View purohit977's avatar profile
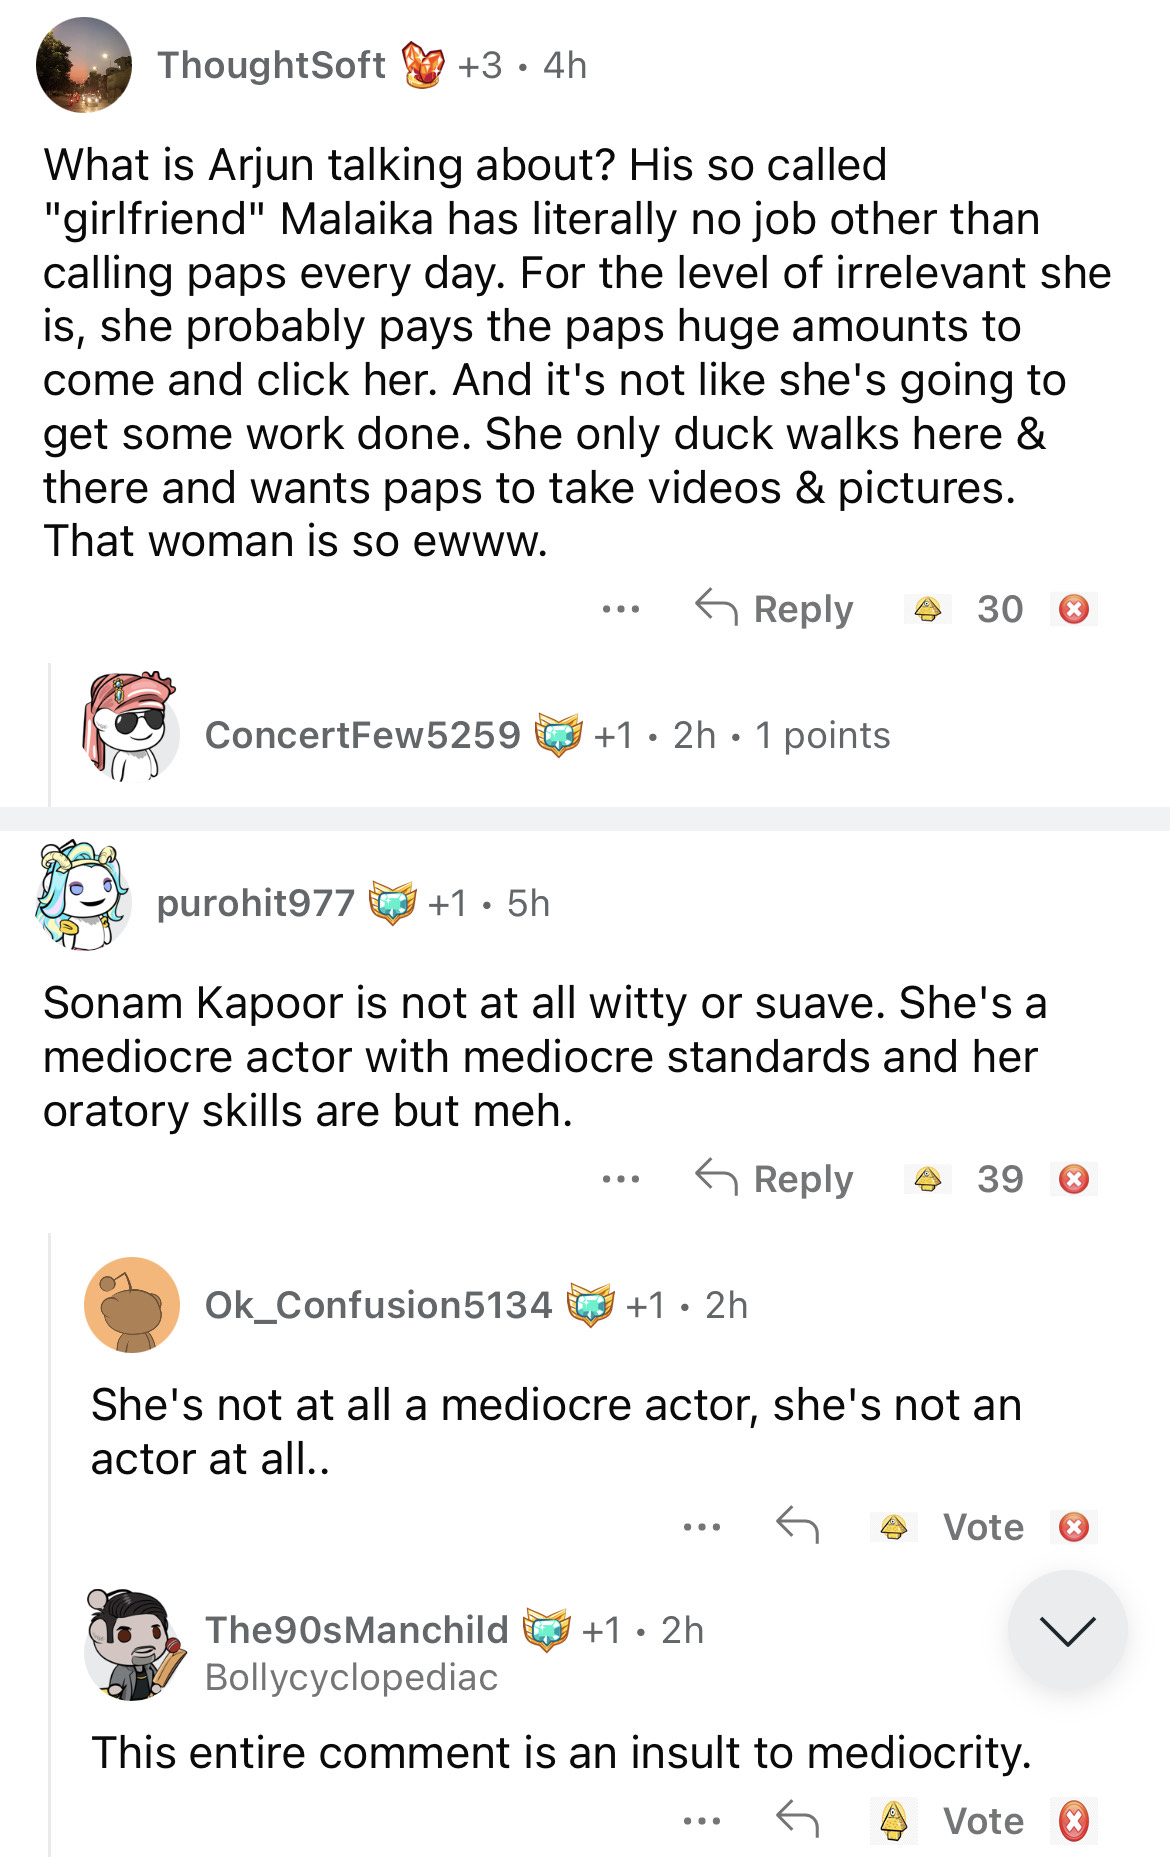1170x1857 pixels. [84, 896]
